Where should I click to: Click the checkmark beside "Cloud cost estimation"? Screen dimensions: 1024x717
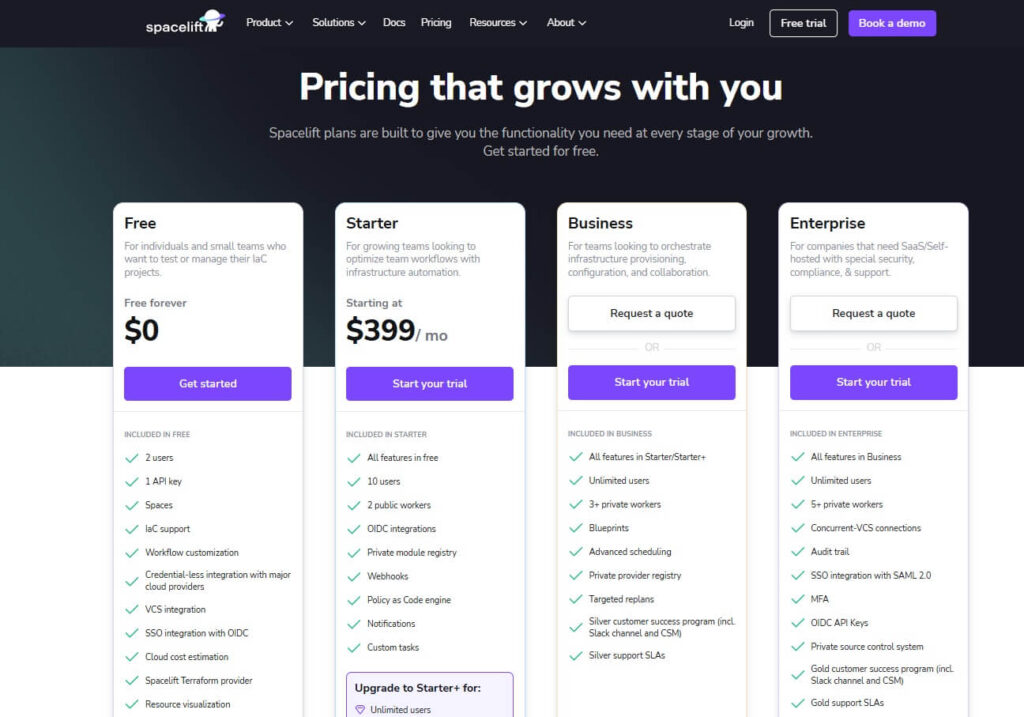[x=131, y=657]
